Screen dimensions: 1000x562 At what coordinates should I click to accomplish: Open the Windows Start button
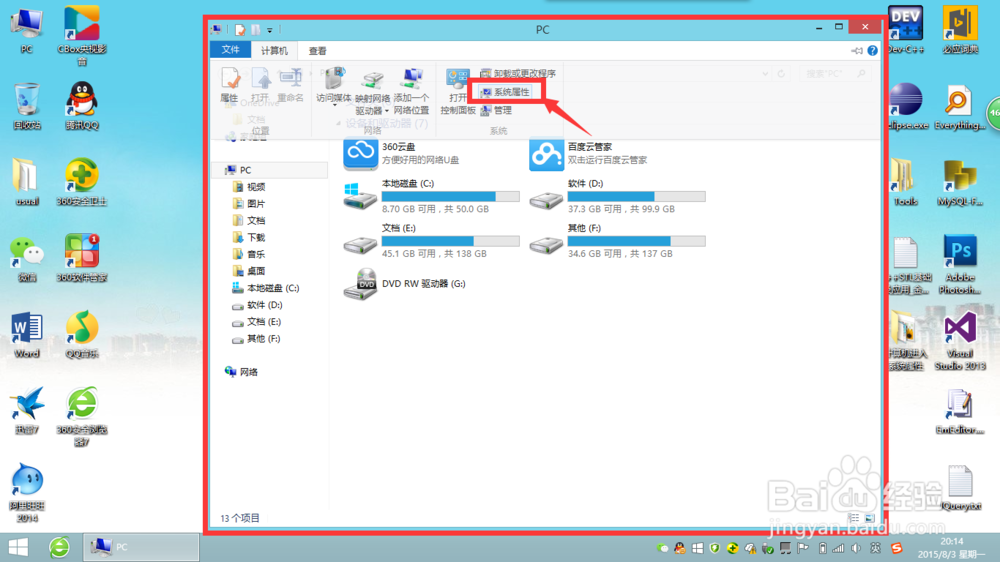pyautogui.click(x=18, y=547)
